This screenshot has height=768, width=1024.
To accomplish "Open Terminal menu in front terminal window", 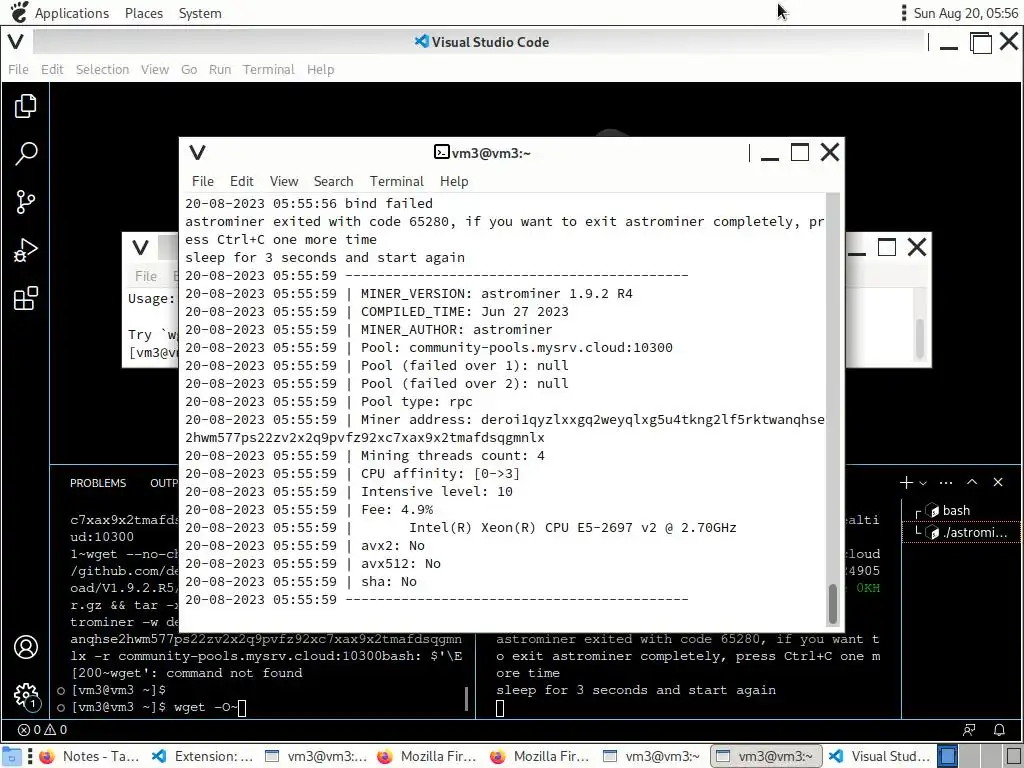I will 396,182.
